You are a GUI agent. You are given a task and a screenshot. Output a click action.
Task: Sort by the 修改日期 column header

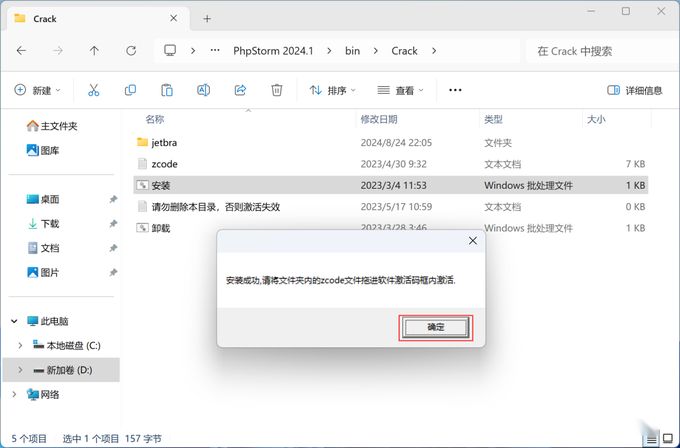(x=379, y=119)
